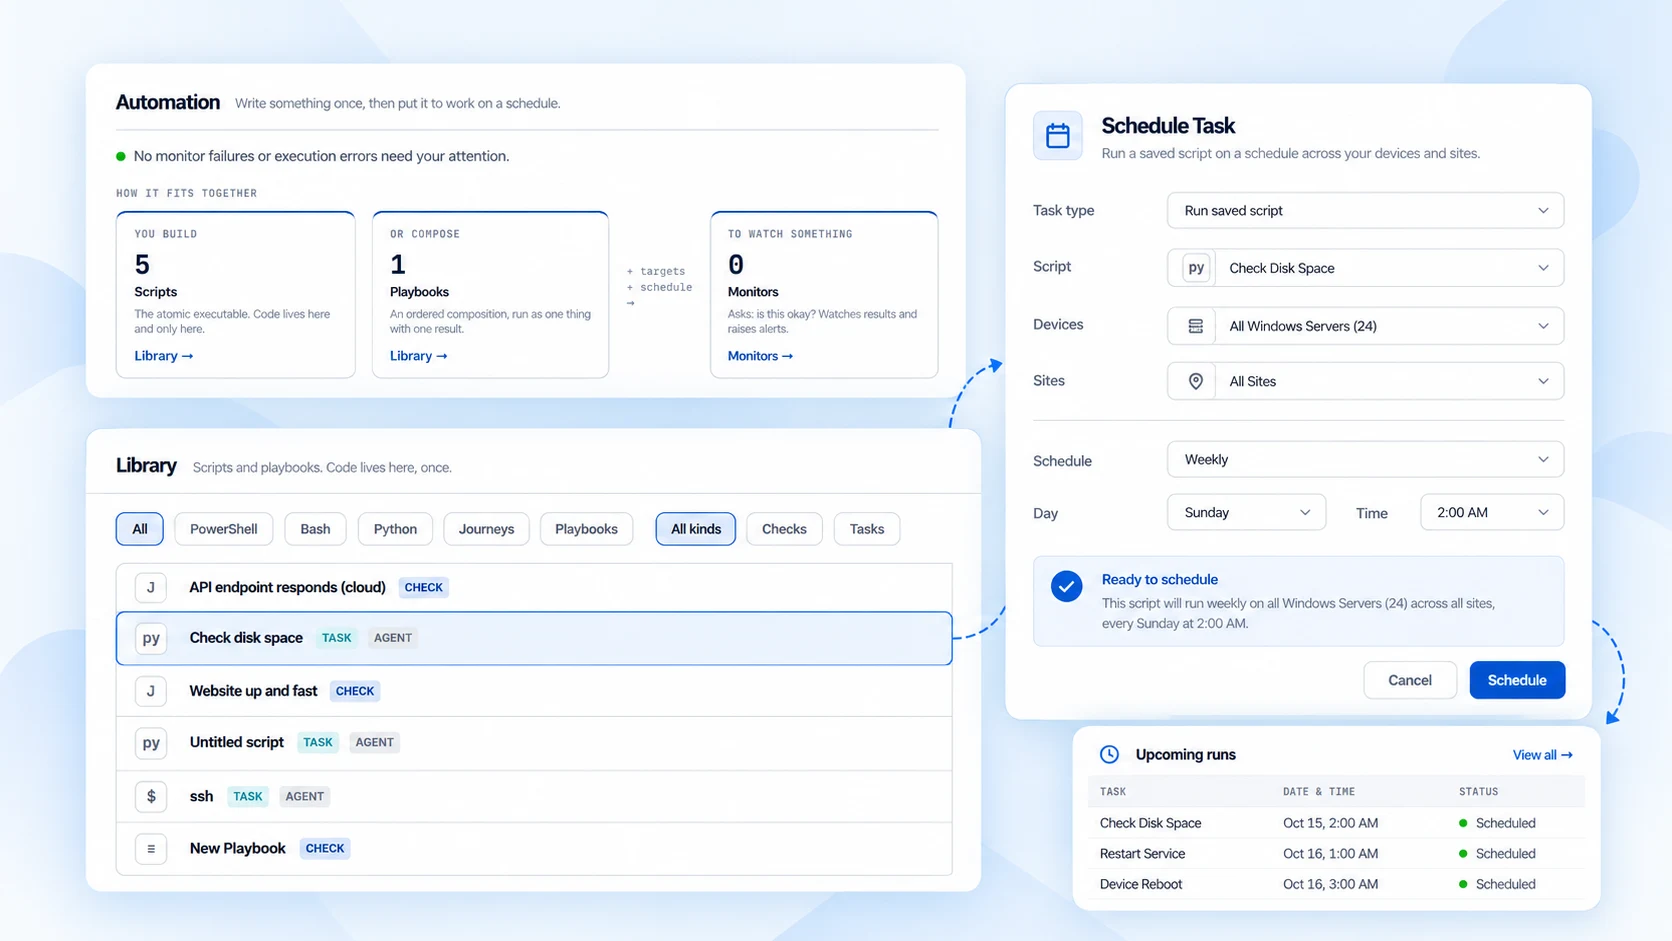Select the All kinds filter
This screenshot has width=1672, height=941.
(x=696, y=529)
